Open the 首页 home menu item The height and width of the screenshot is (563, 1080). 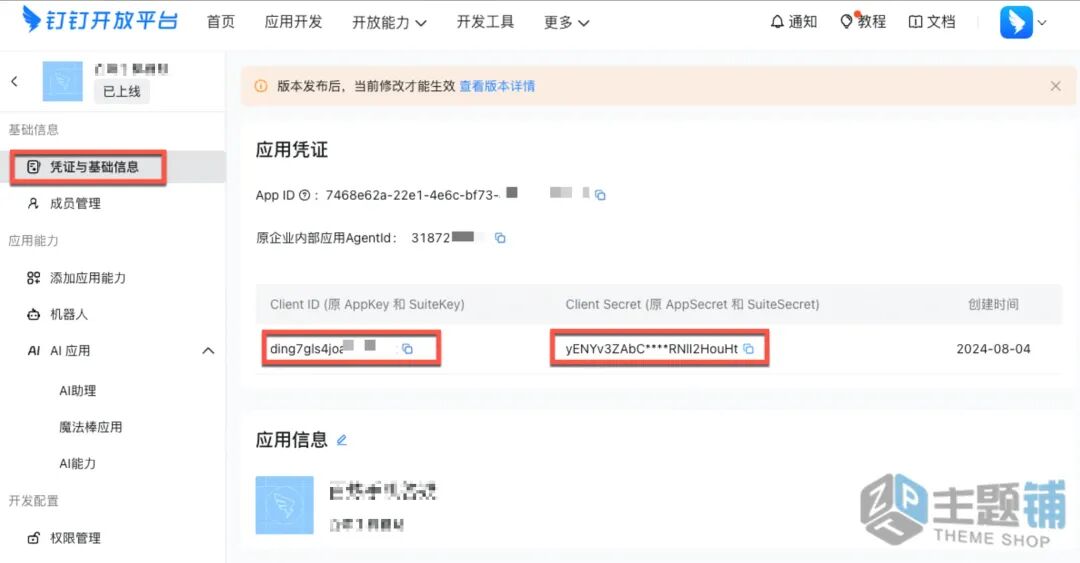[x=220, y=22]
